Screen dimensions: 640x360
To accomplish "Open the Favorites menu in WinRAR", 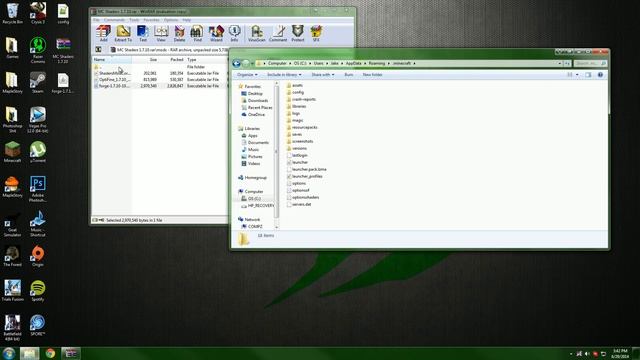I will (x=151, y=20).
